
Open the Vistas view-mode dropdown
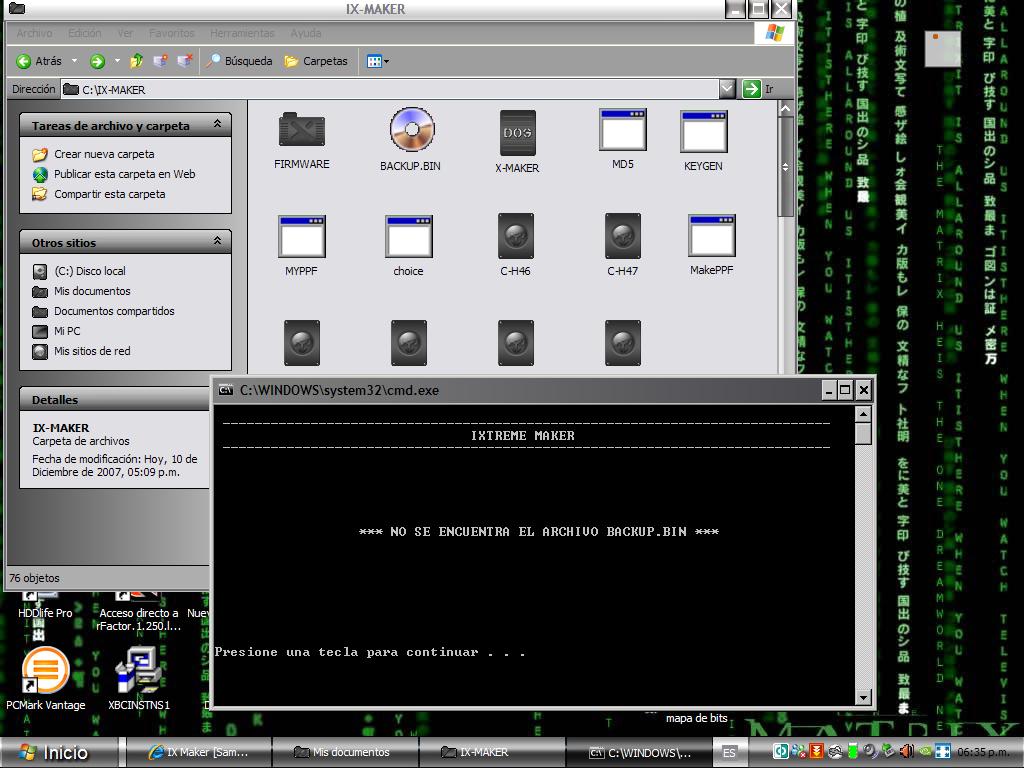click(377, 61)
